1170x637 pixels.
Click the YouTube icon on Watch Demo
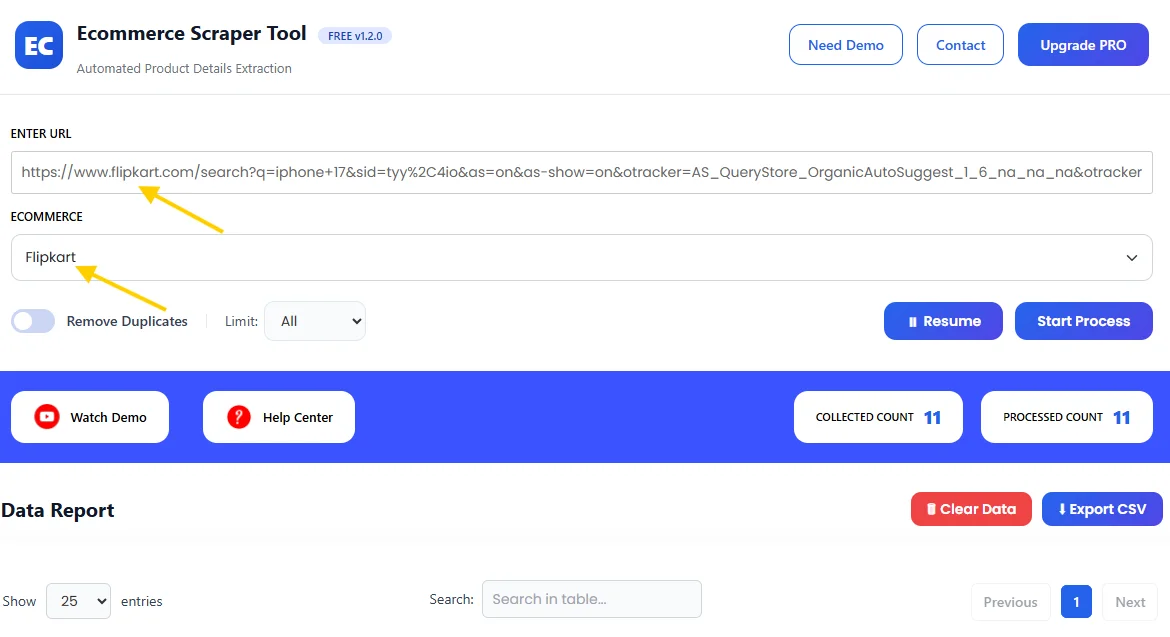(x=46, y=417)
